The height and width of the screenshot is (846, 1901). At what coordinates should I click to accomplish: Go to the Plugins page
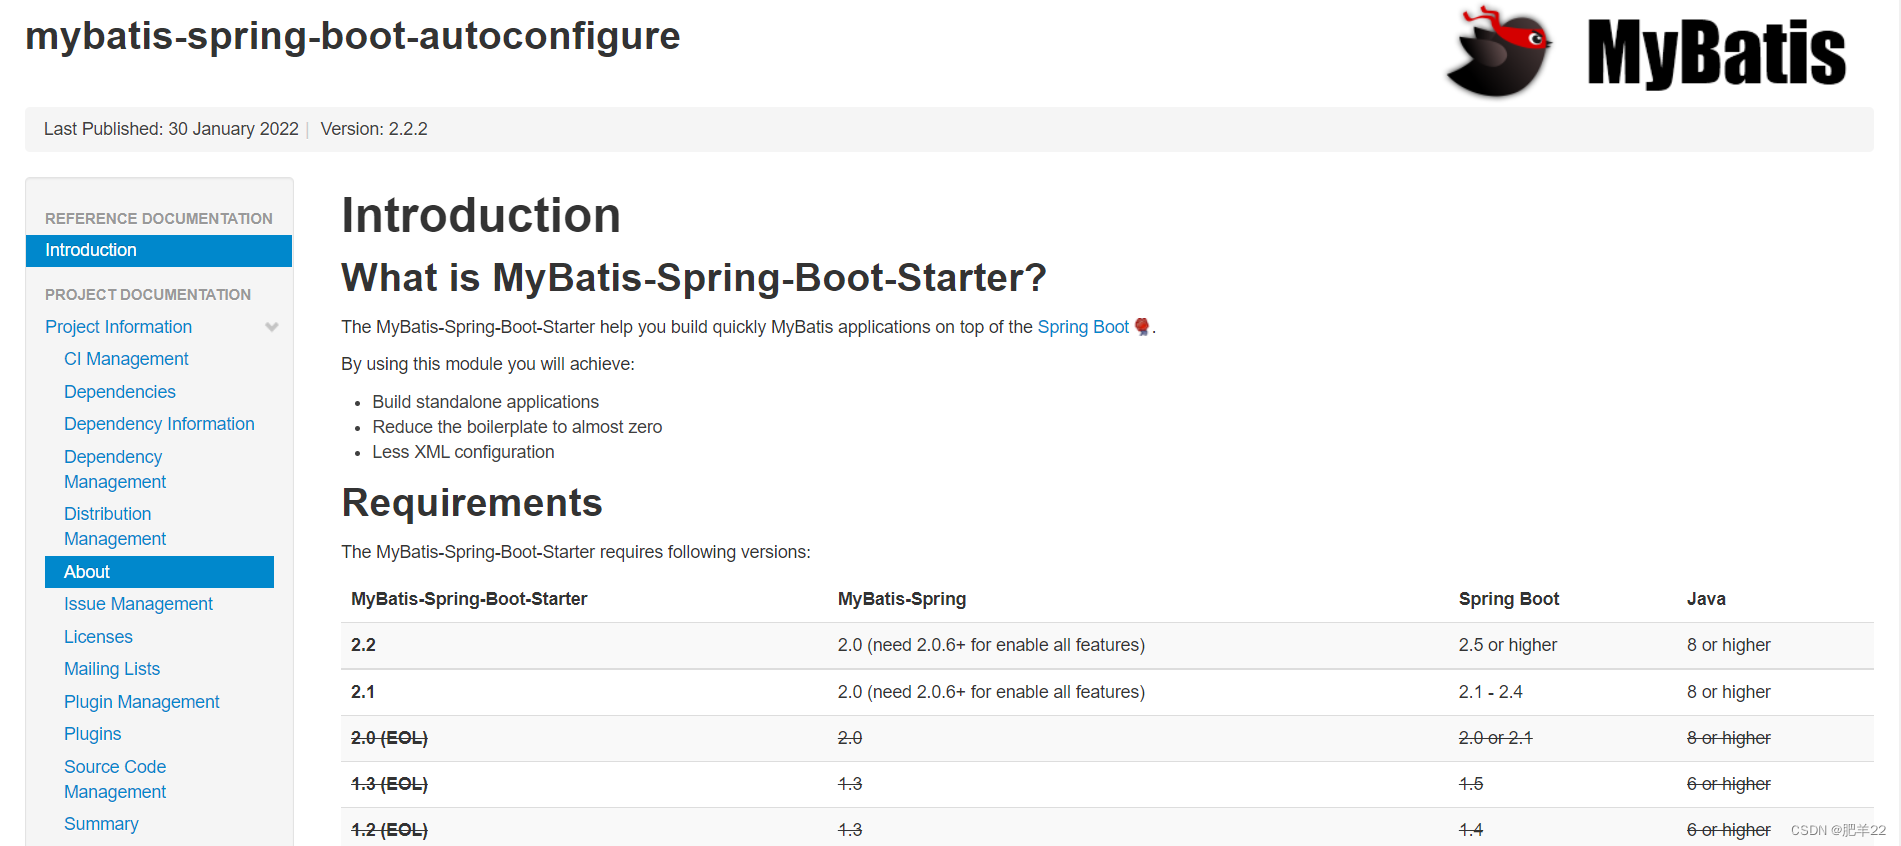click(92, 734)
